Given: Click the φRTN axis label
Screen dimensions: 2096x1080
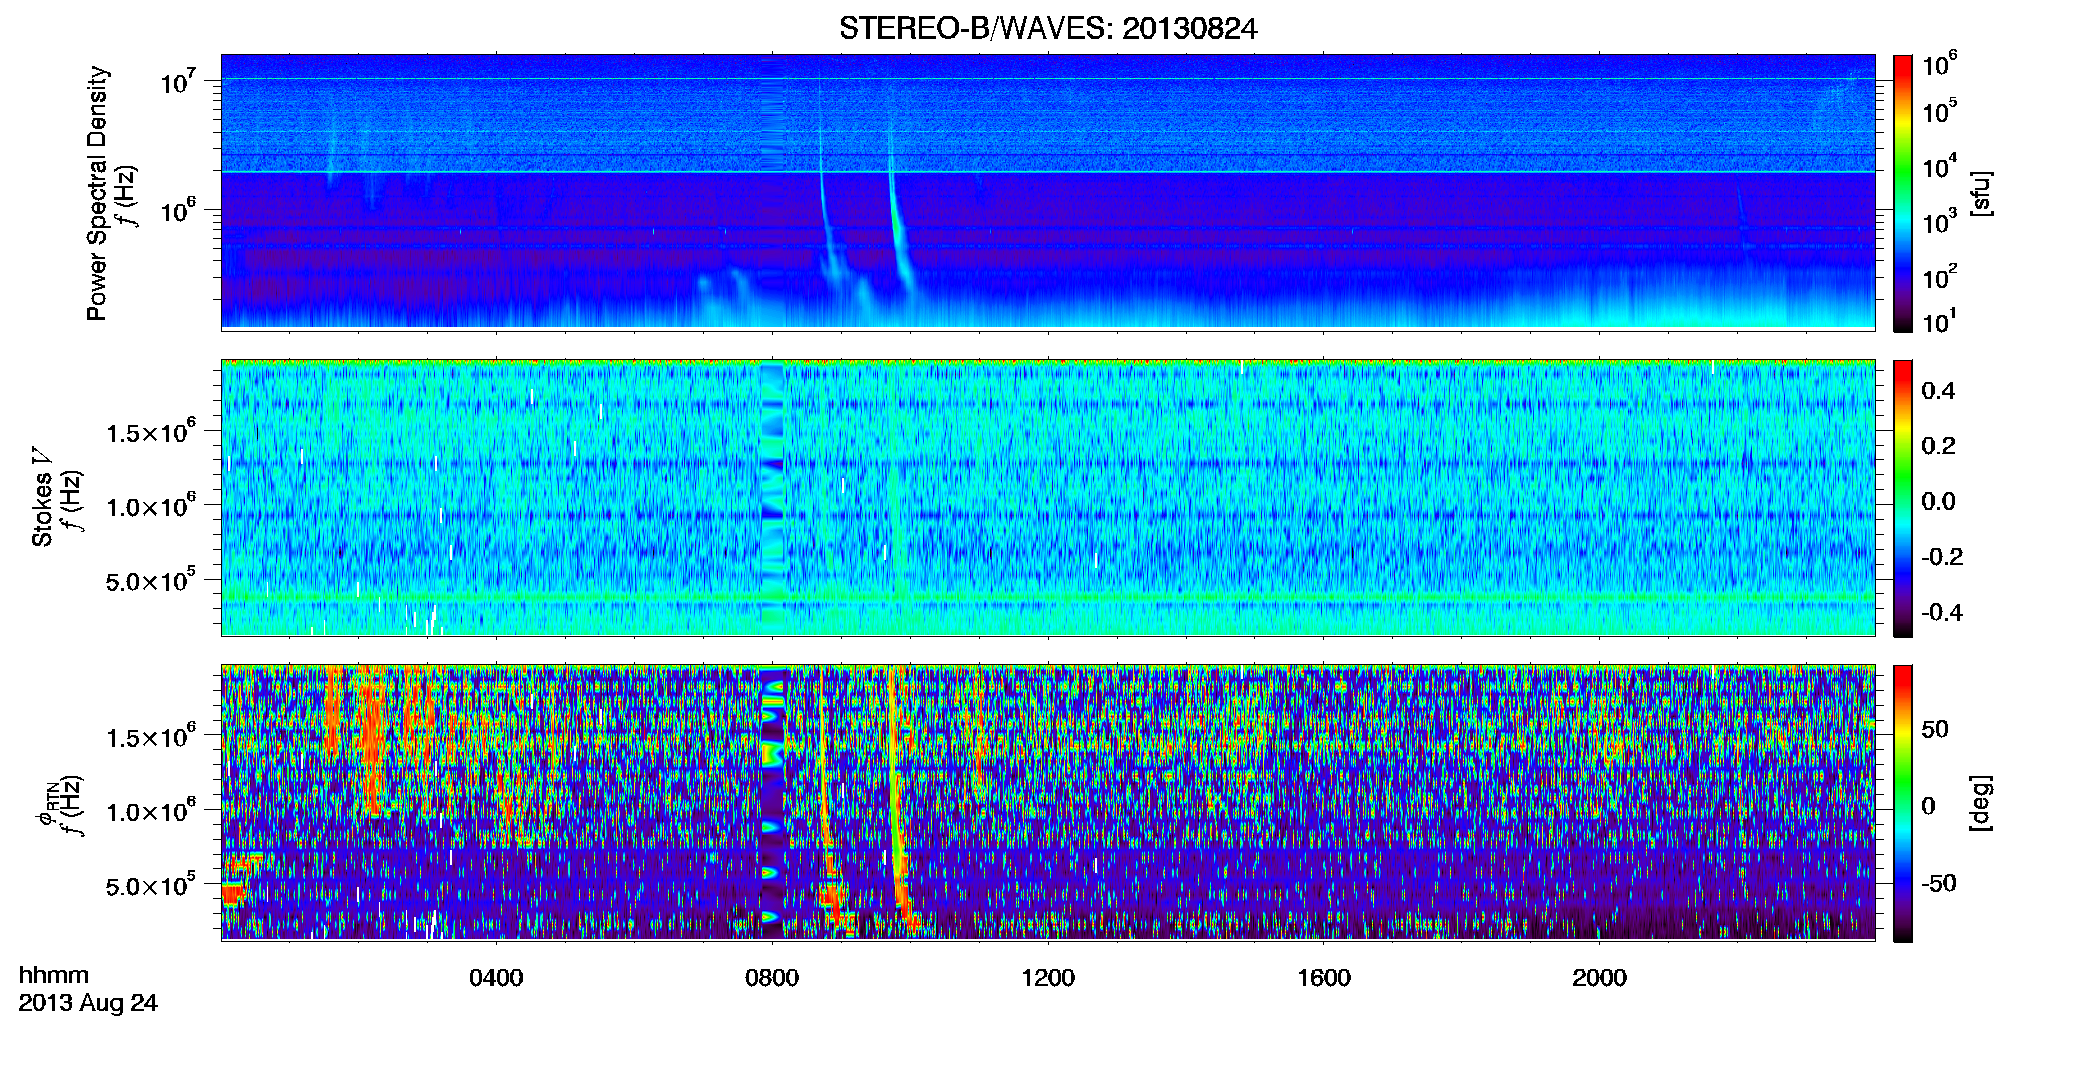Looking at the screenshot, I should click(x=46, y=805).
